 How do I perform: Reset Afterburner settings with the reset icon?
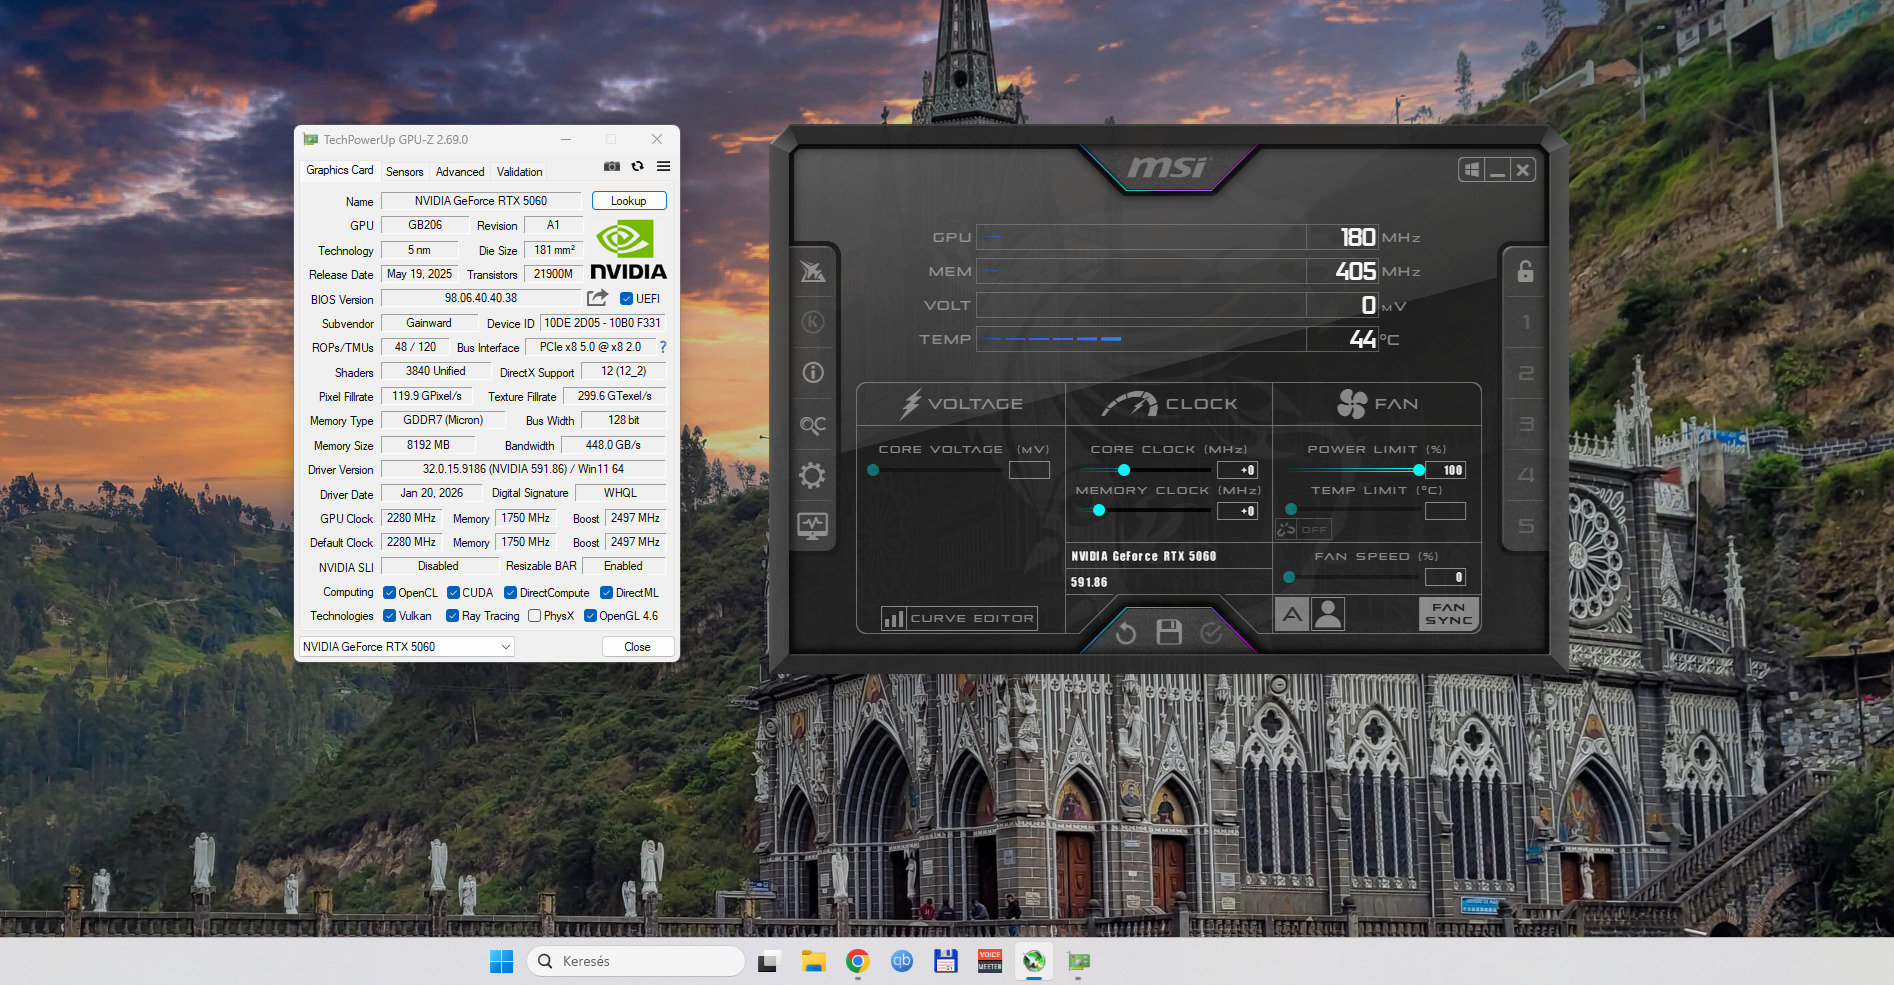point(1126,633)
